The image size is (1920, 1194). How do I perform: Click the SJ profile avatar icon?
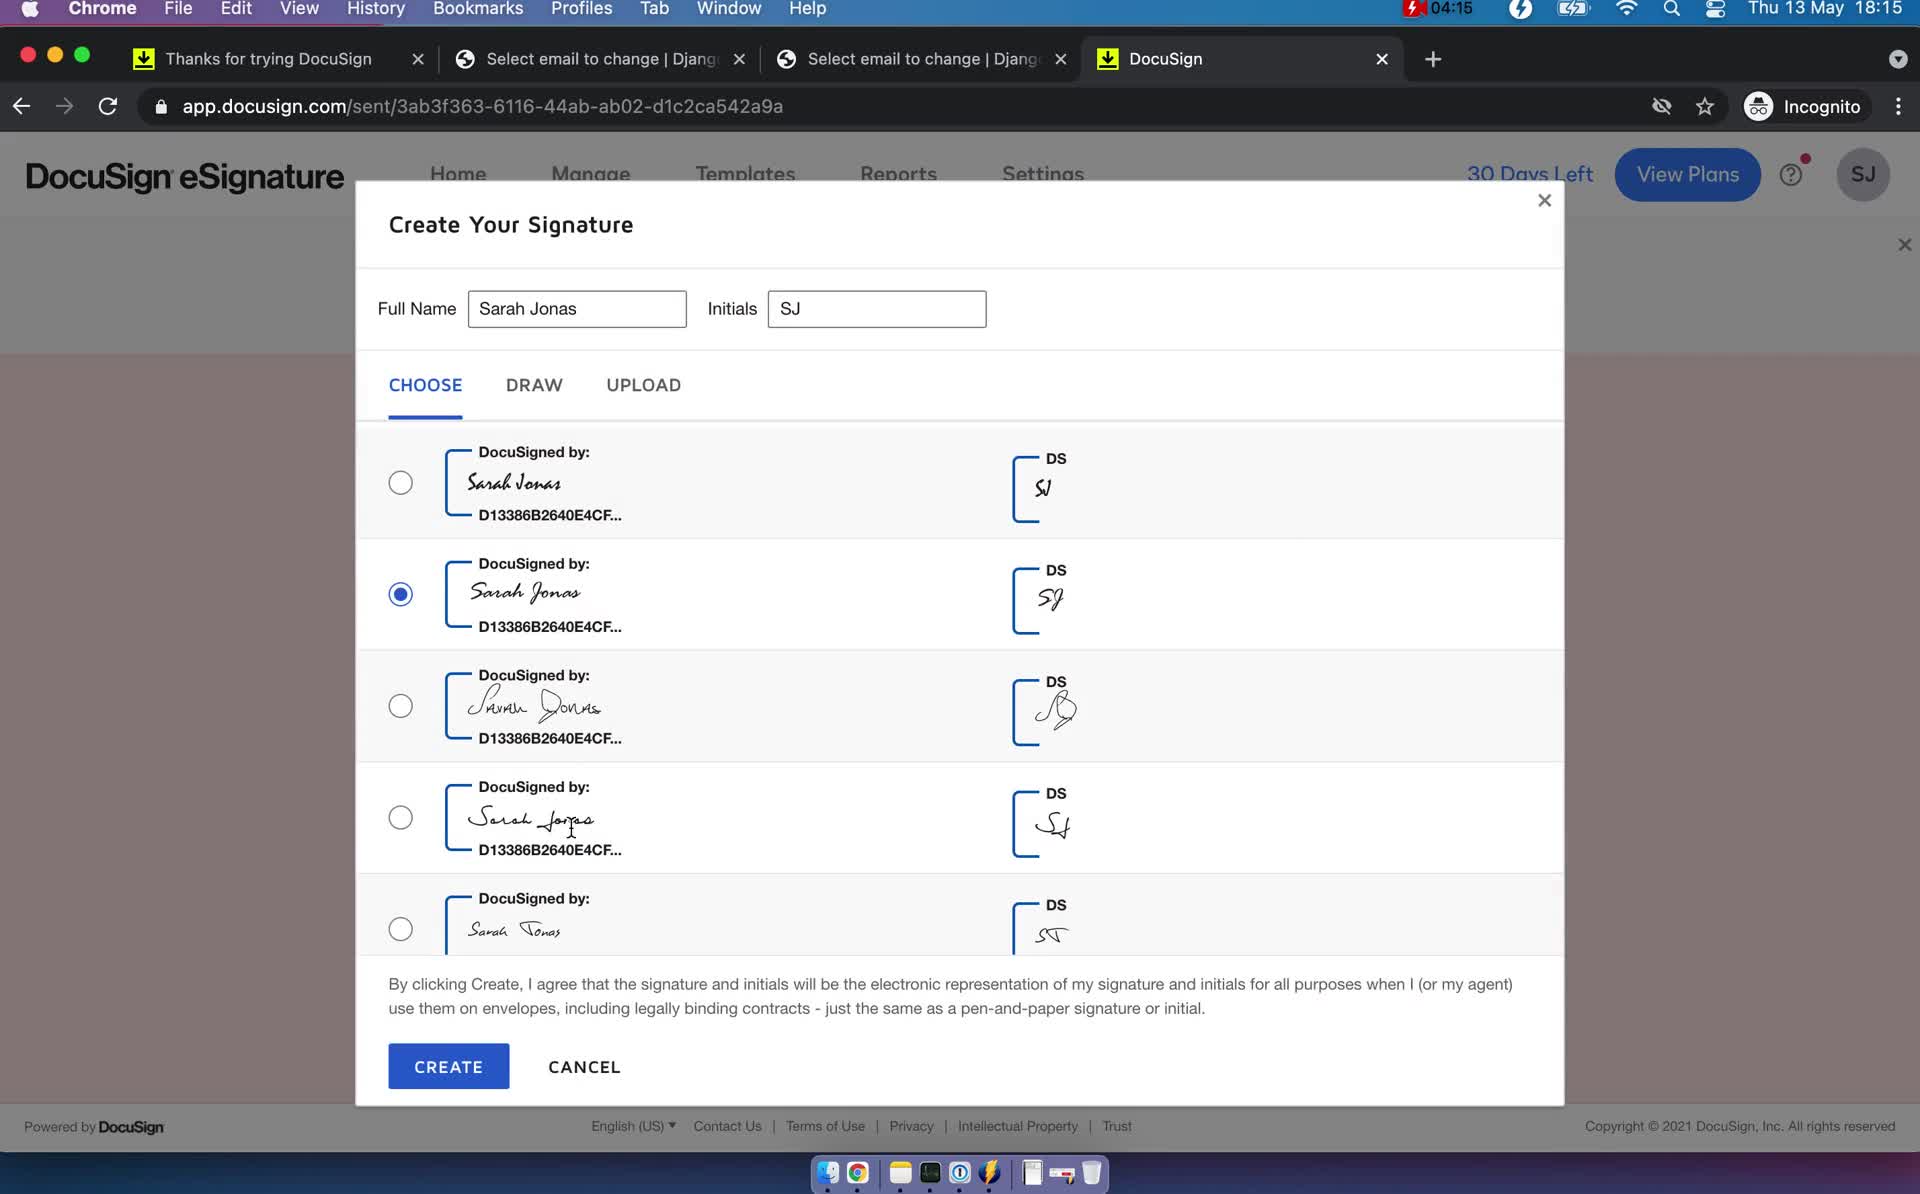click(1864, 173)
